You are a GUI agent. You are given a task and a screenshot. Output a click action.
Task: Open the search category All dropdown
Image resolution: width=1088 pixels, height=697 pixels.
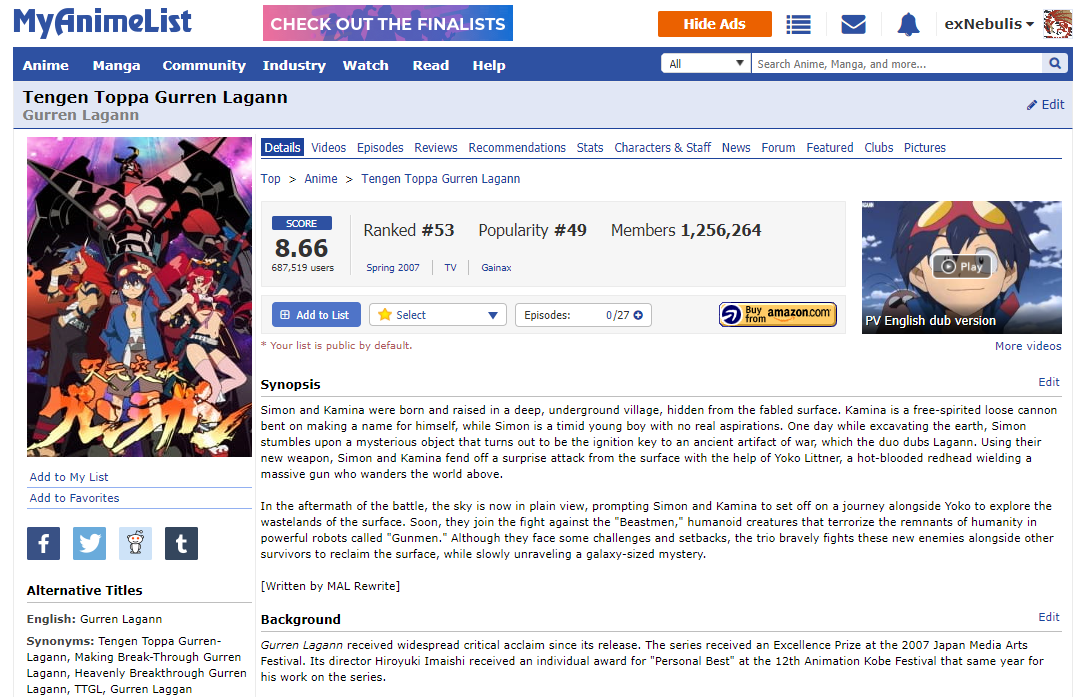click(706, 63)
